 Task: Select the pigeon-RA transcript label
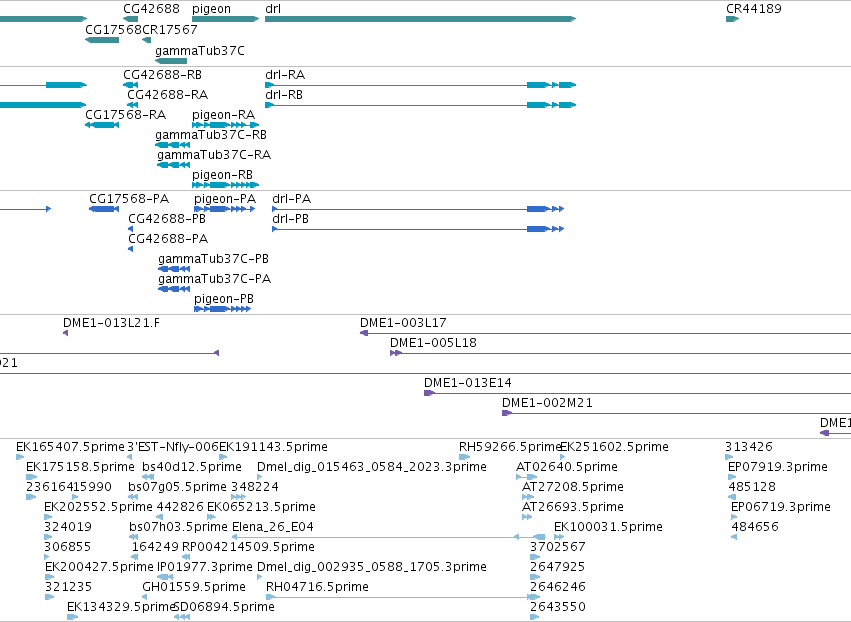point(224,115)
